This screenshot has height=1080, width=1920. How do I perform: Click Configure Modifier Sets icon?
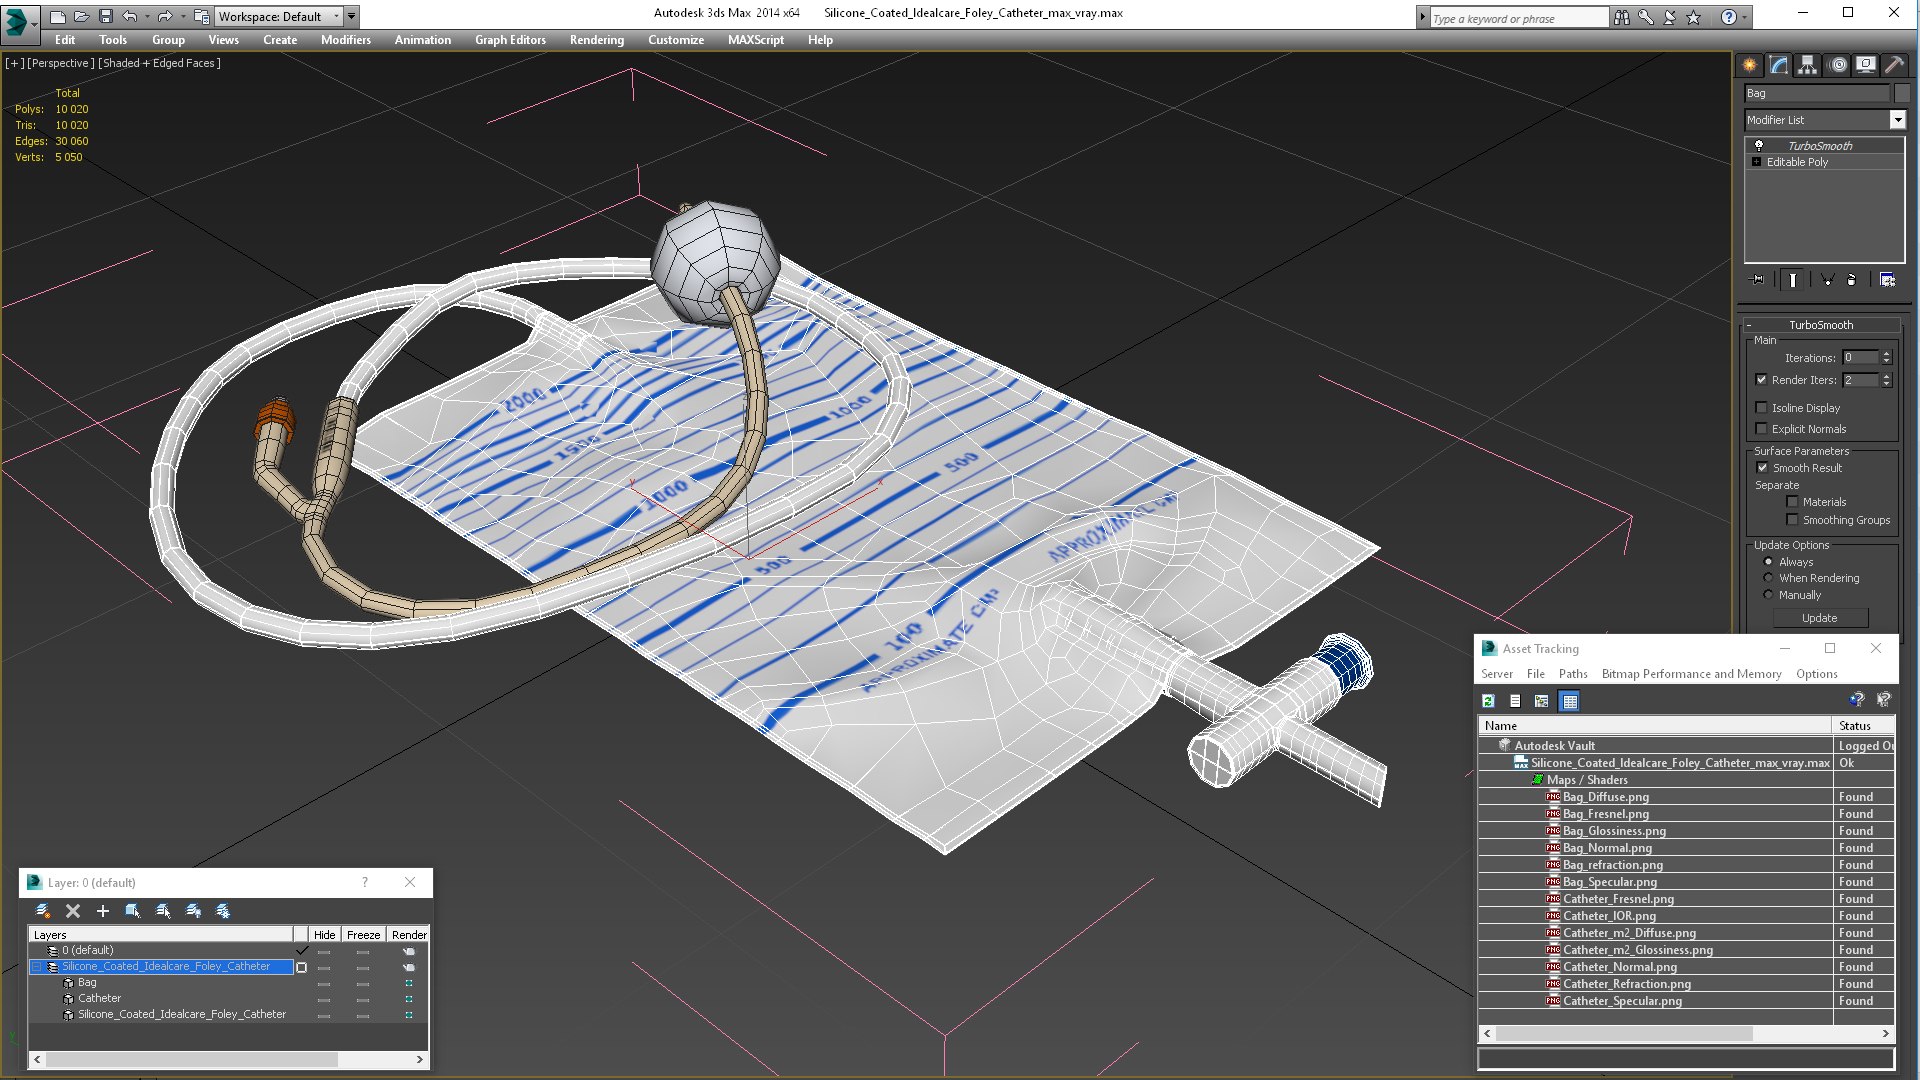point(1887,280)
